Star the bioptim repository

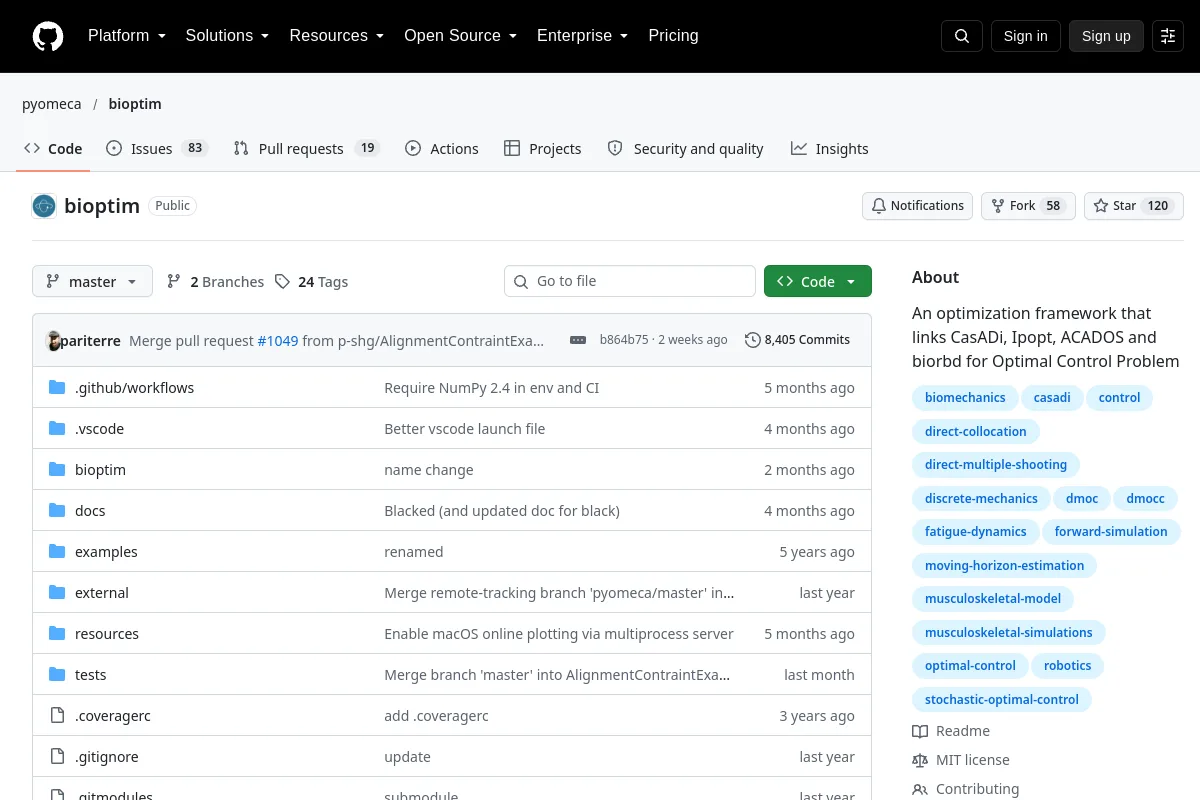coord(1134,206)
